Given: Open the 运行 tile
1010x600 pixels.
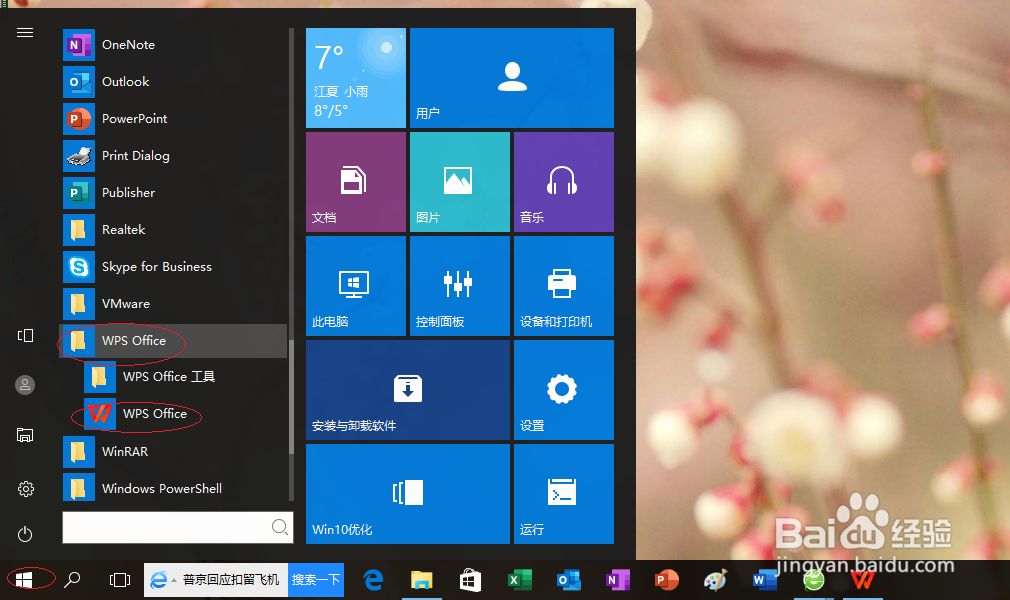Looking at the screenshot, I should coord(564,494).
